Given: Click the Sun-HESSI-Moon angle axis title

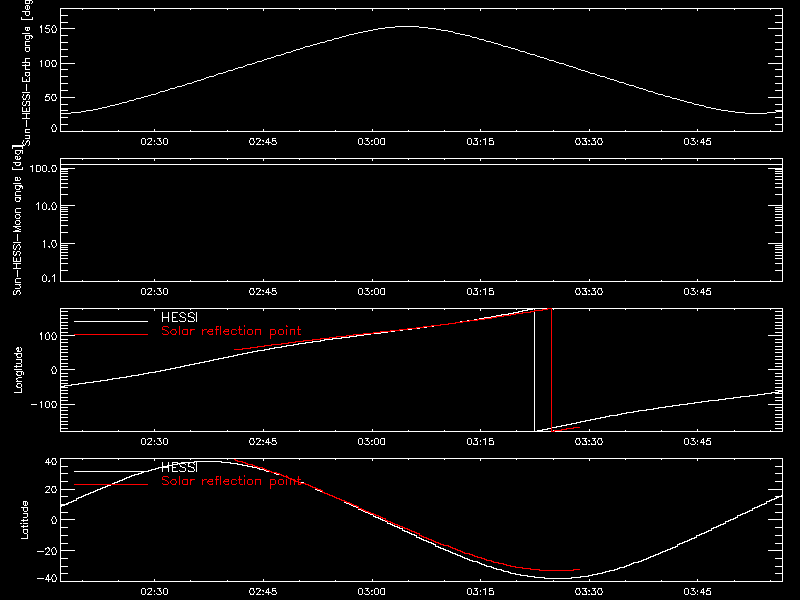Looking at the screenshot, I should [17, 220].
